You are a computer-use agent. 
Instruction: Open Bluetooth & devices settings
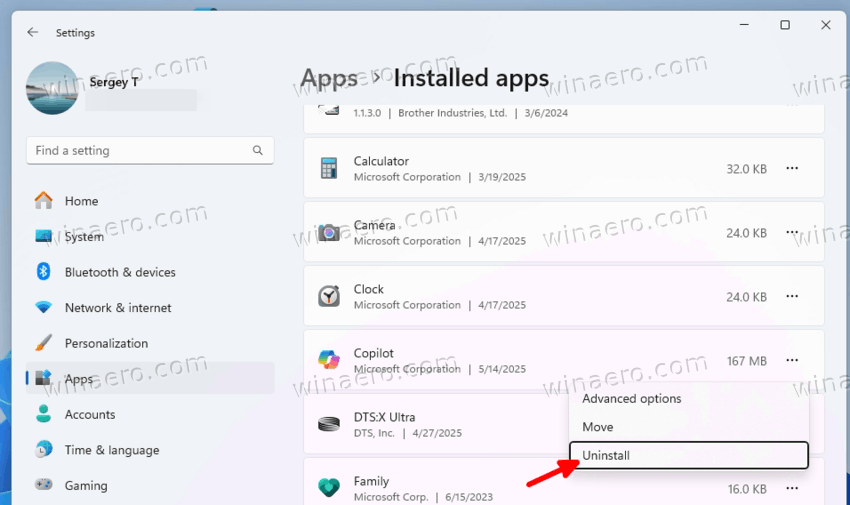150,272
